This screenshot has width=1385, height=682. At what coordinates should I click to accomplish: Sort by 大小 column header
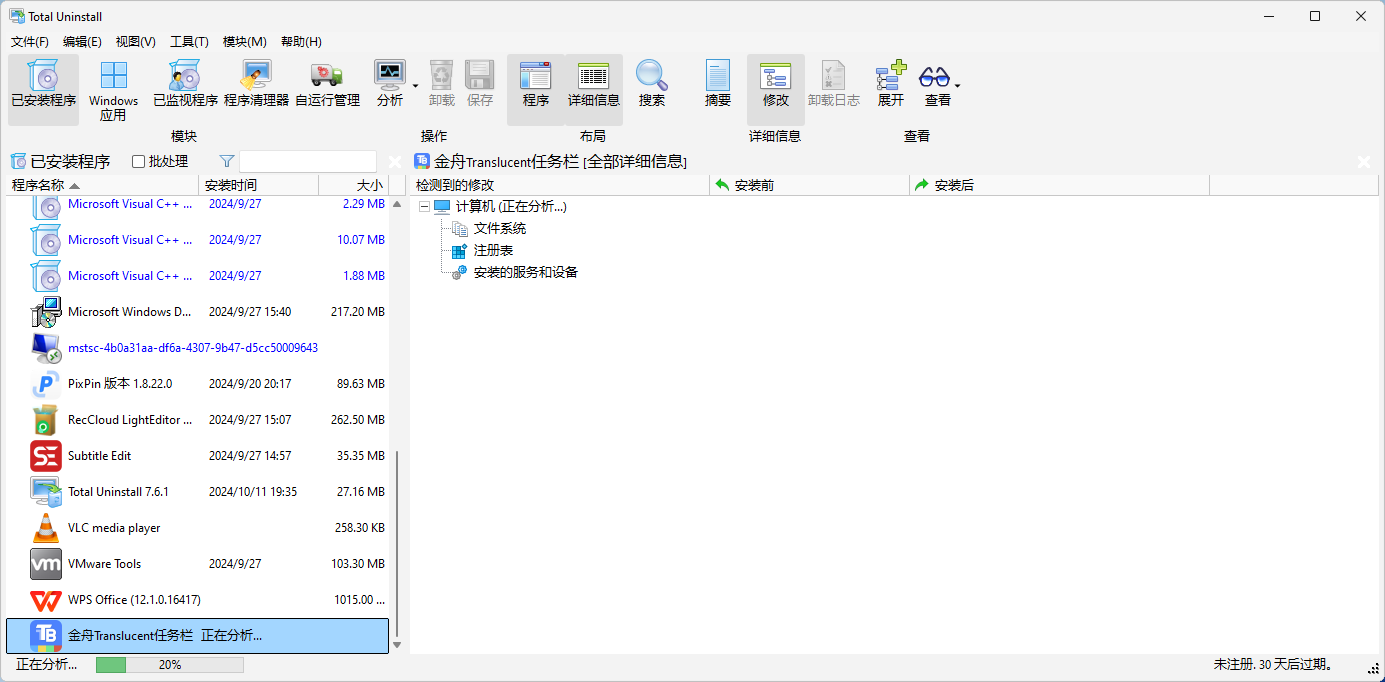click(x=354, y=185)
